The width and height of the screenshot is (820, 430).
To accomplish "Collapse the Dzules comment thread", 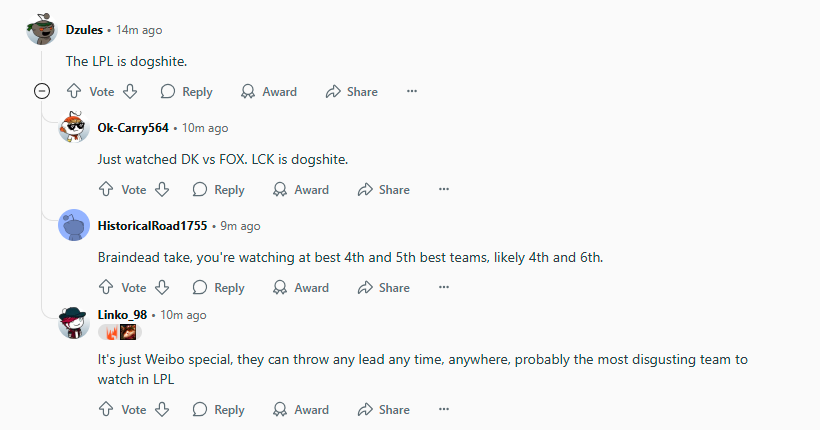I will click(42, 92).
